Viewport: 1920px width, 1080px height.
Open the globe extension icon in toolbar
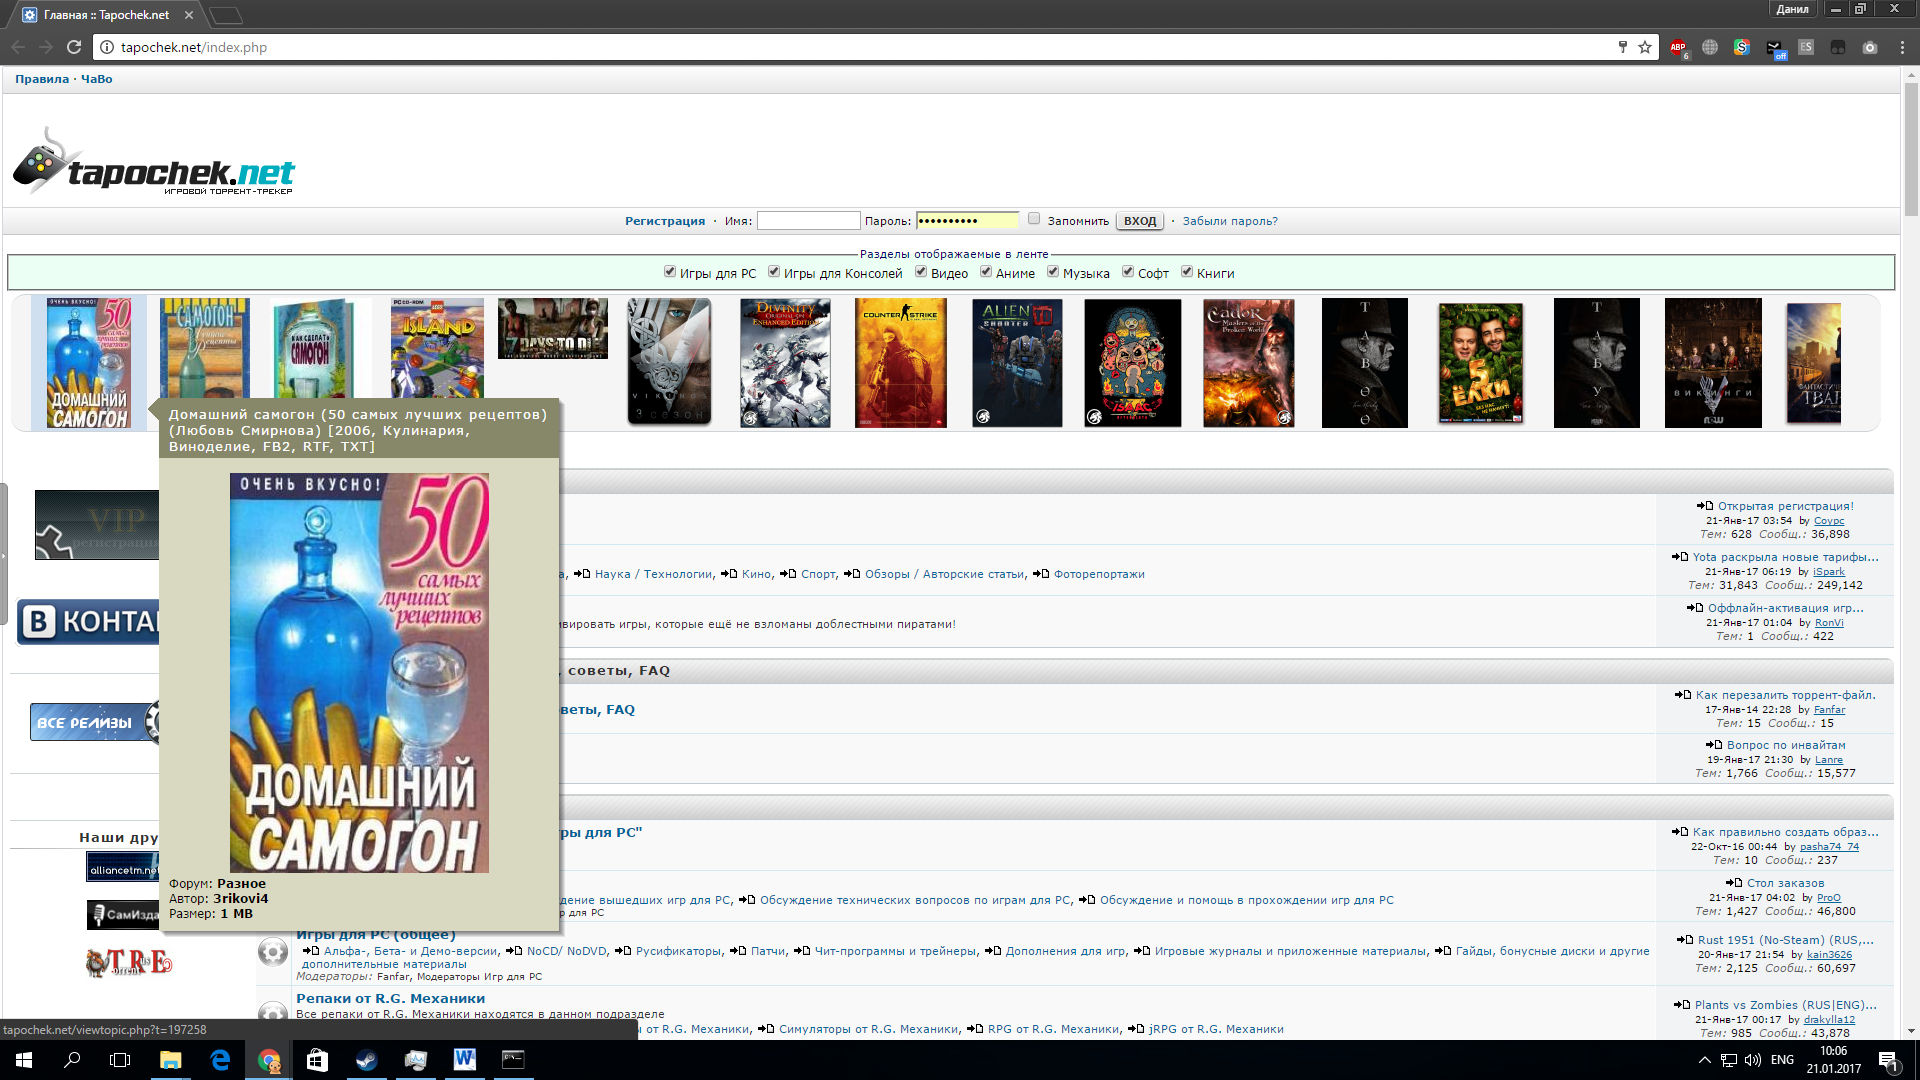(x=1710, y=47)
